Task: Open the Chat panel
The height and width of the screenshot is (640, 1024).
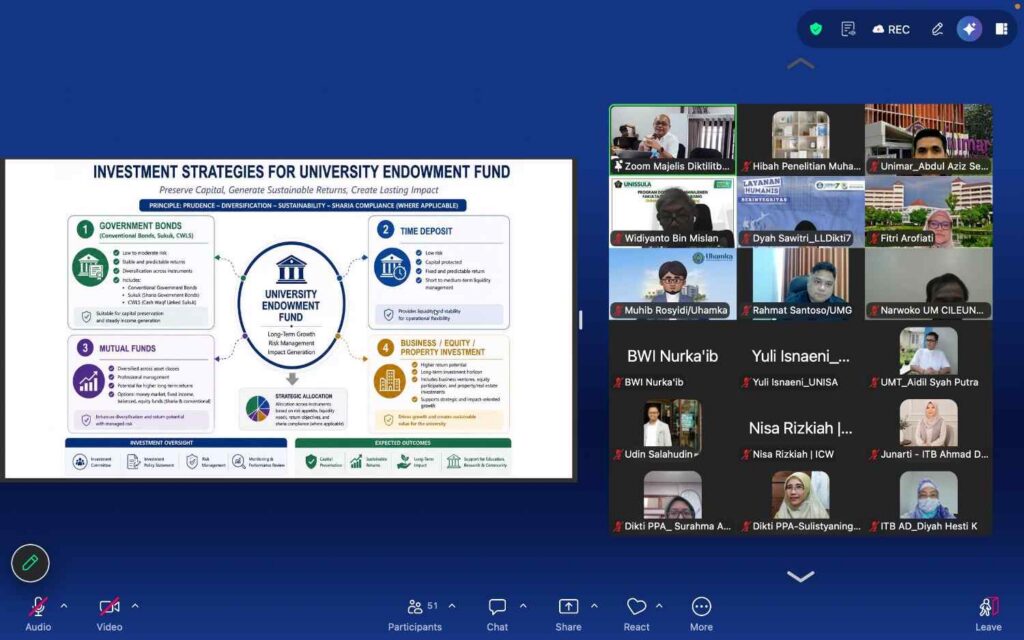Action: click(x=497, y=614)
